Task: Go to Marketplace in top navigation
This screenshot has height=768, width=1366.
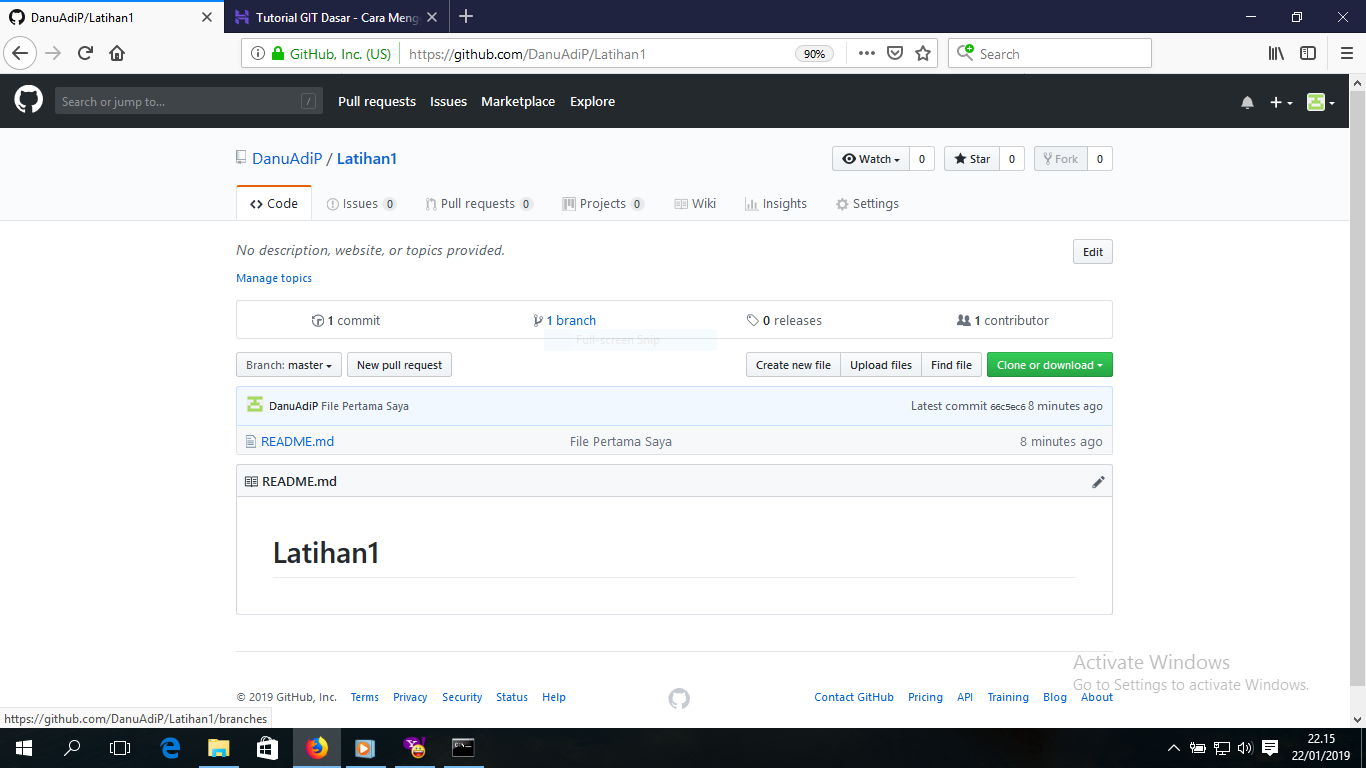Action: coord(518,101)
